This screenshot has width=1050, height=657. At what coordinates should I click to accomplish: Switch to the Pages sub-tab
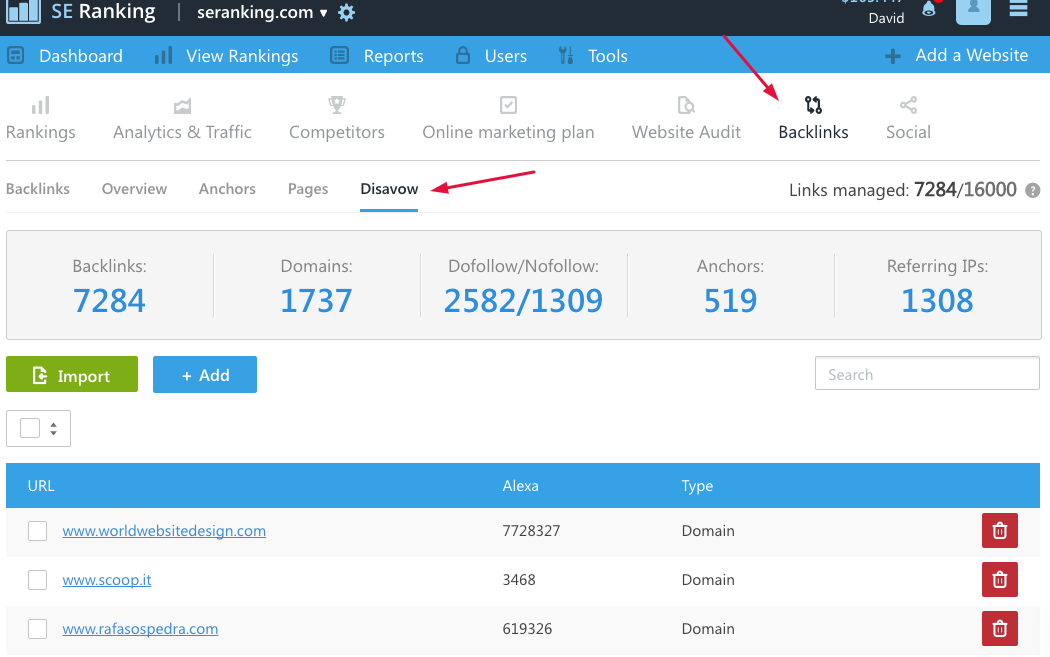click(x=308, y=189)
